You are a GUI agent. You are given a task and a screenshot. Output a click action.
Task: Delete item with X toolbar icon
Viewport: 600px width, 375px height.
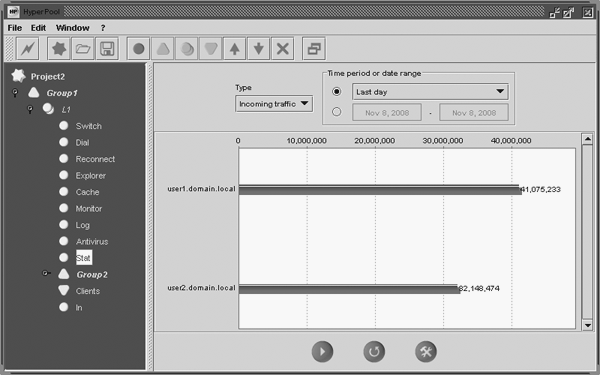pos(283,49)
